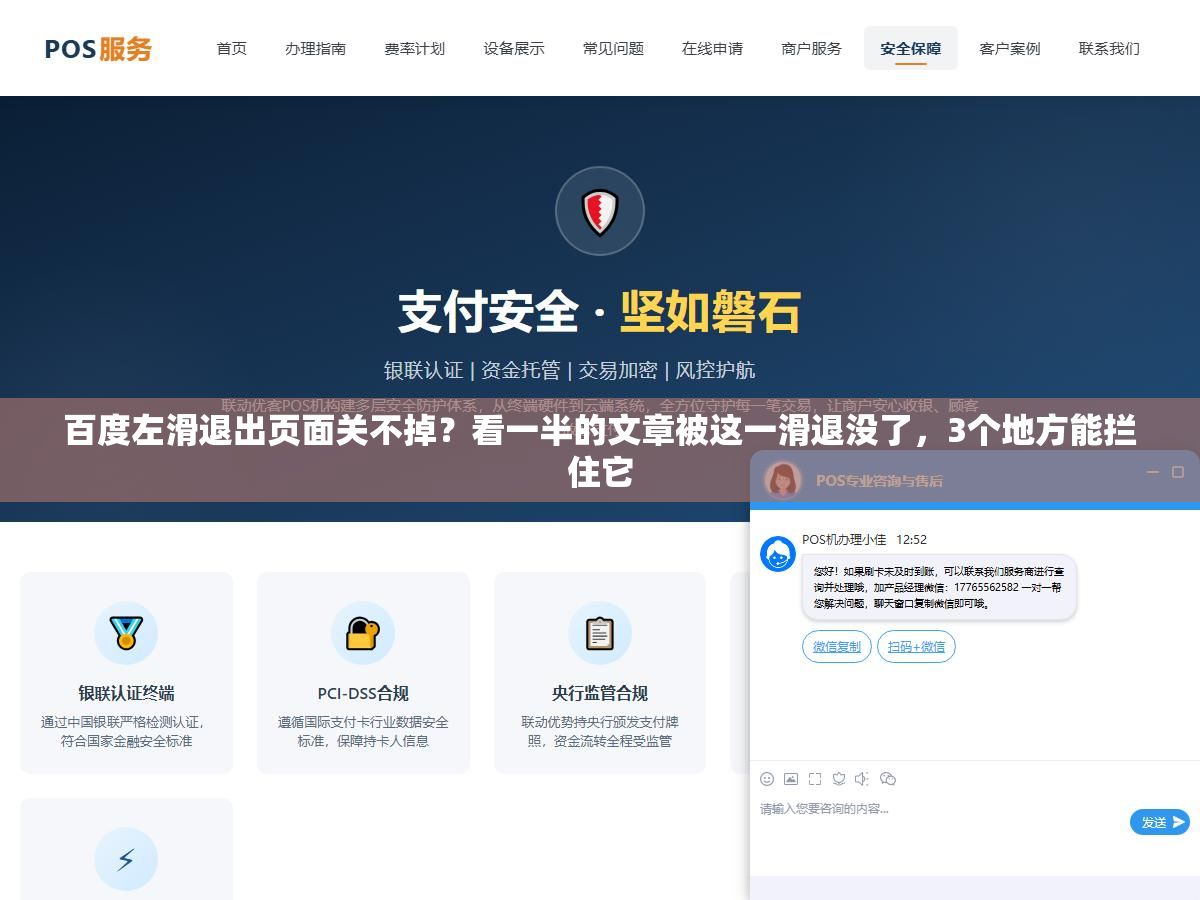Click the POS服务 site logo
The image size is (1200, 900).
(x=98, y=48)
